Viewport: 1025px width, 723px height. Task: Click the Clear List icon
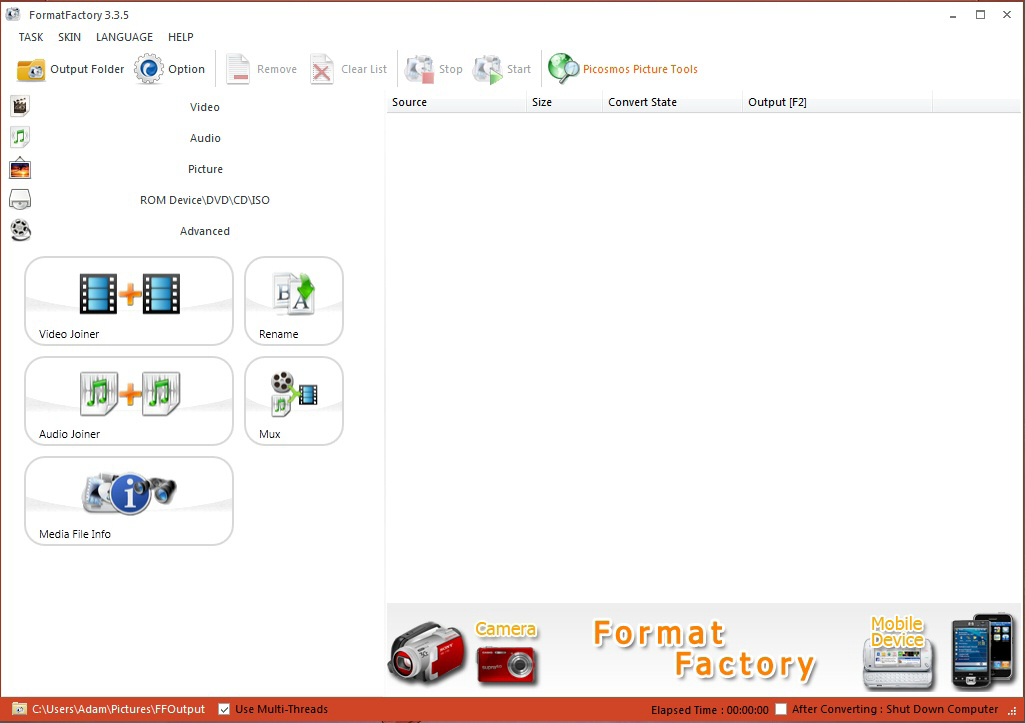coord(322,69)
